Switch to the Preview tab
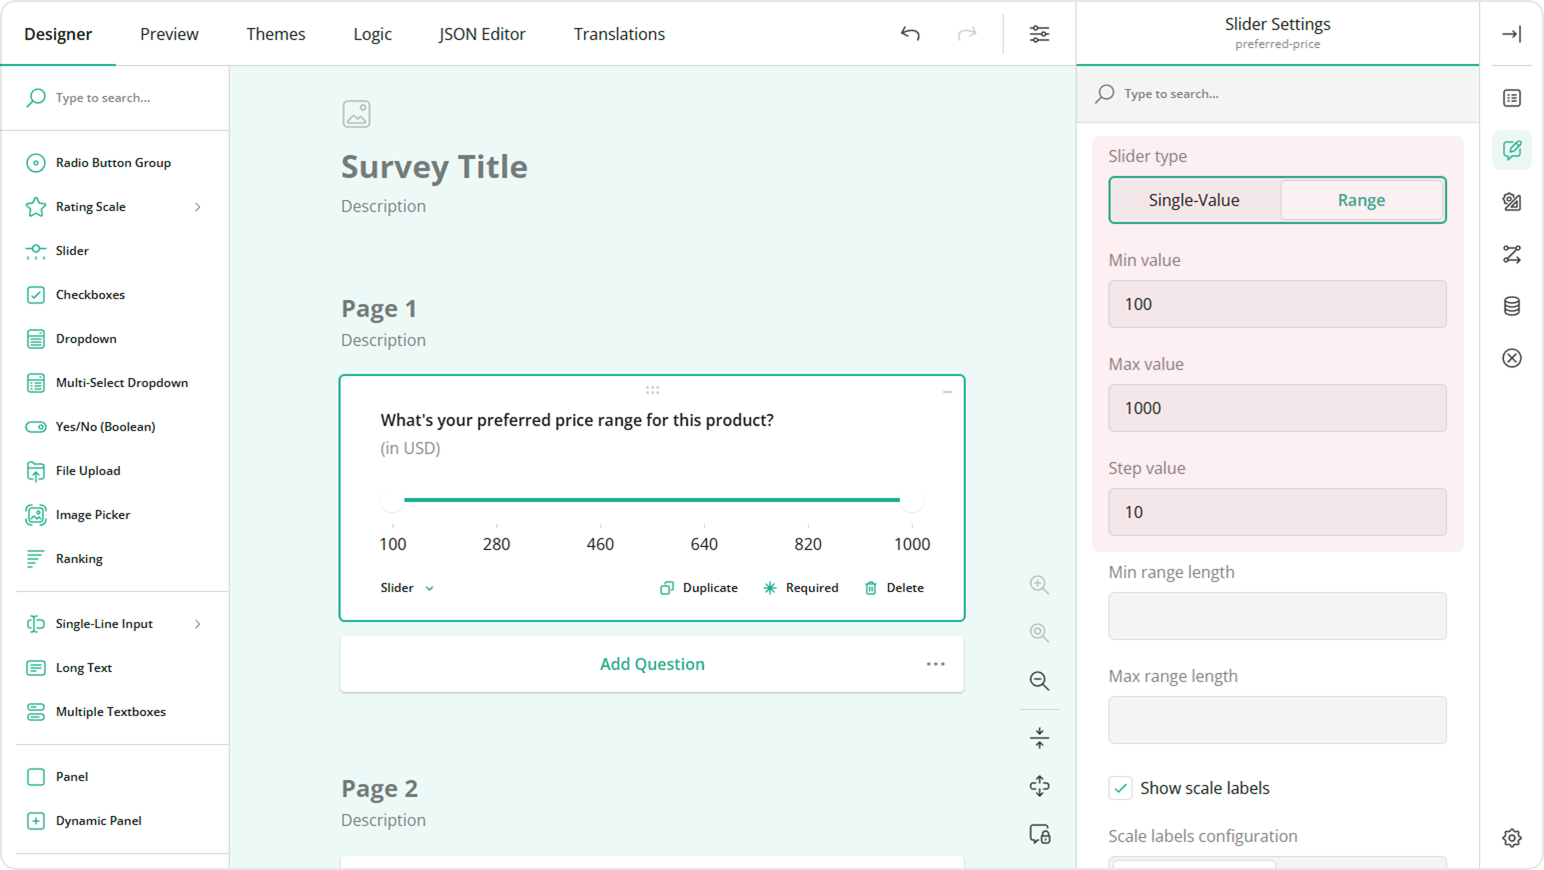The height and width of the screenshot is (870, 1544). [x=168, y=33]
